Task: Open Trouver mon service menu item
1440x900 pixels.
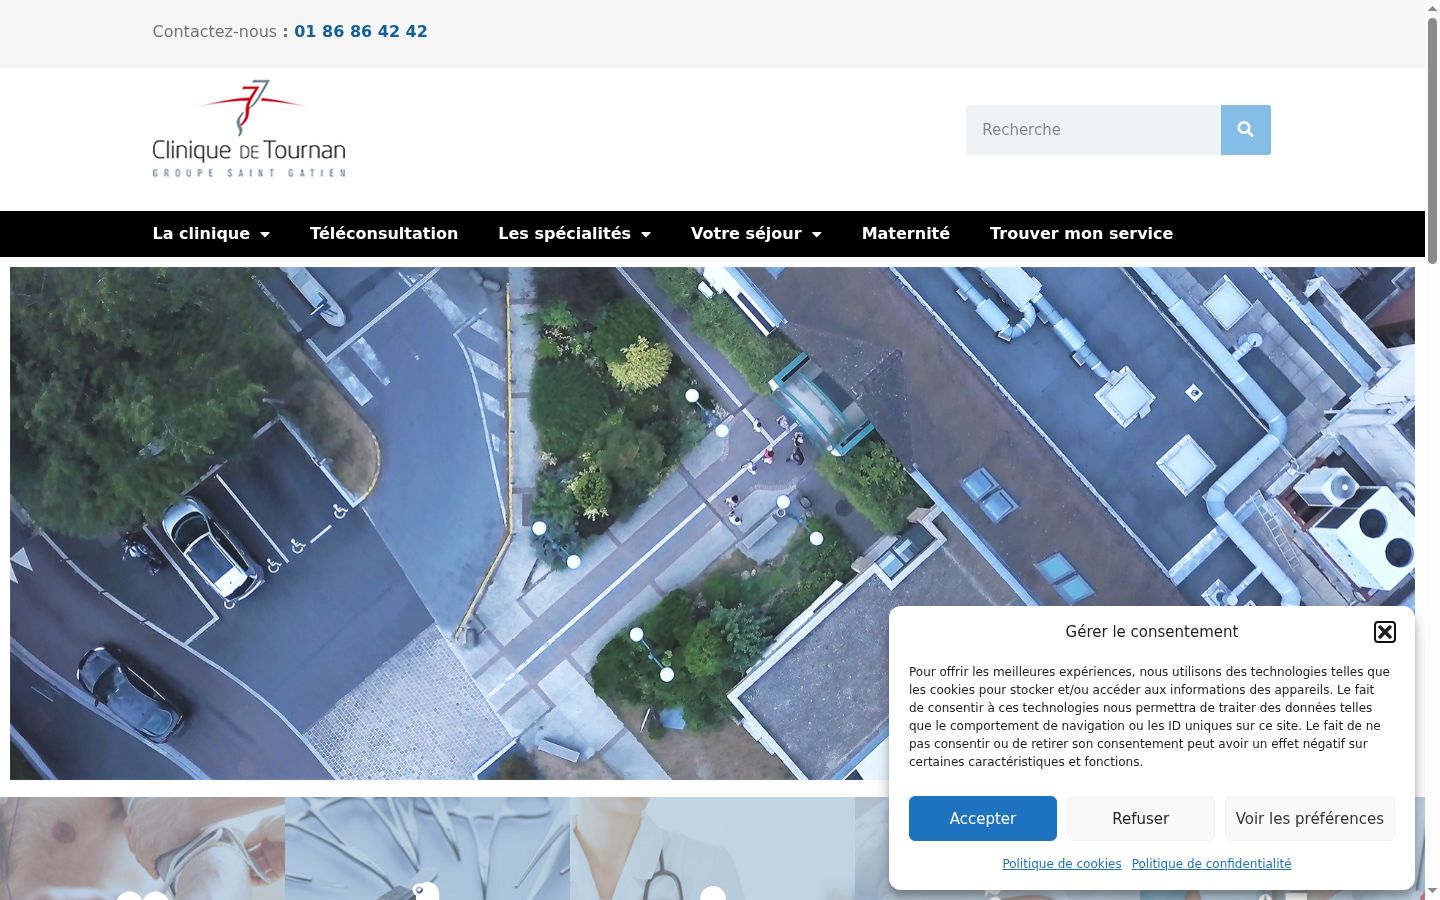Action: tap(1081, 234)
